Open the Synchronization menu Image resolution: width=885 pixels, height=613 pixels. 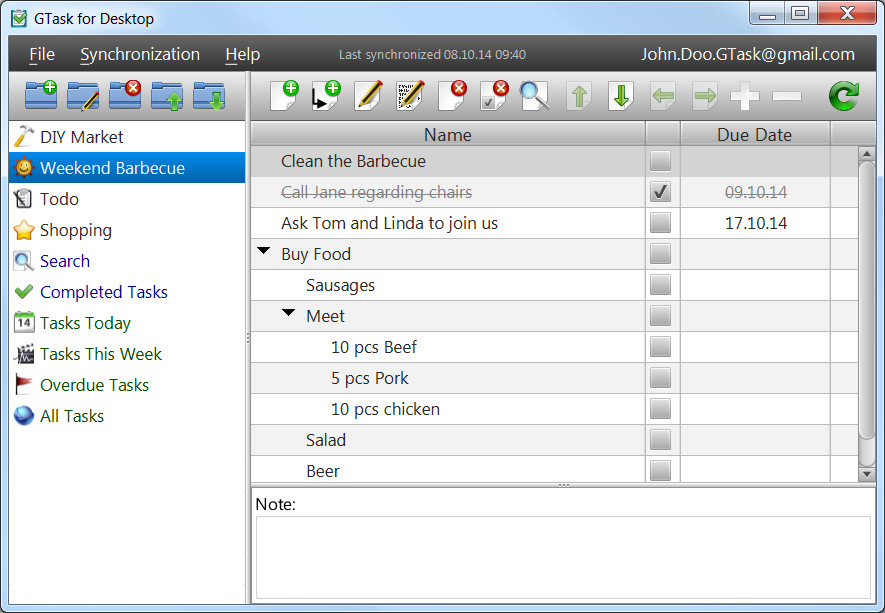140,54
